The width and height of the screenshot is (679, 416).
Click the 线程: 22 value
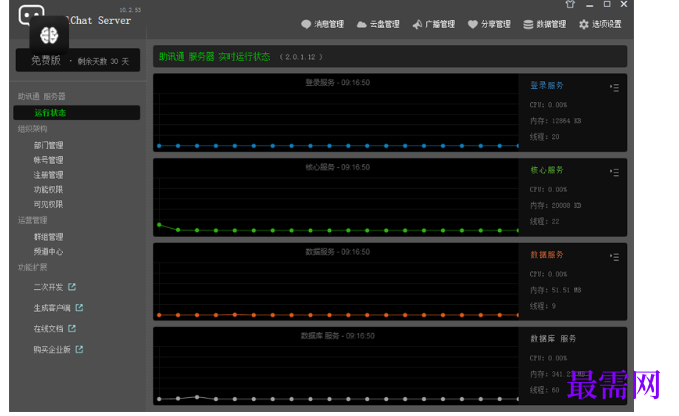click(545, 221)
